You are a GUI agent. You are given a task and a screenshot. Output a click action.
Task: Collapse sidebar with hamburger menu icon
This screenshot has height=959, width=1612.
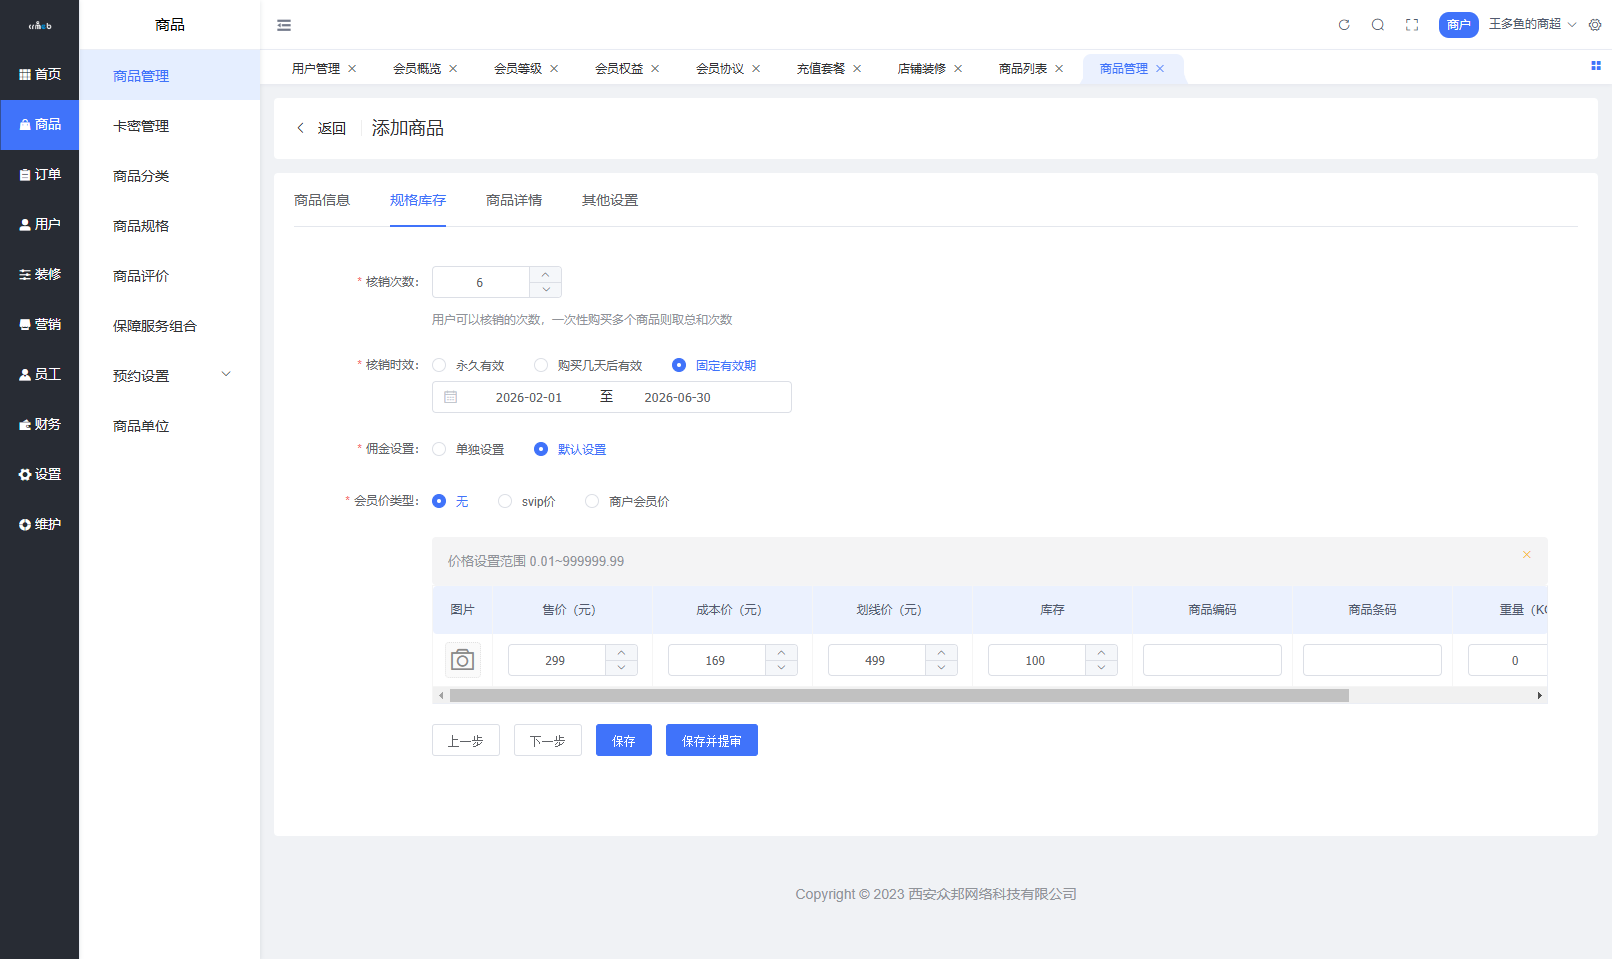click(284, 25)
